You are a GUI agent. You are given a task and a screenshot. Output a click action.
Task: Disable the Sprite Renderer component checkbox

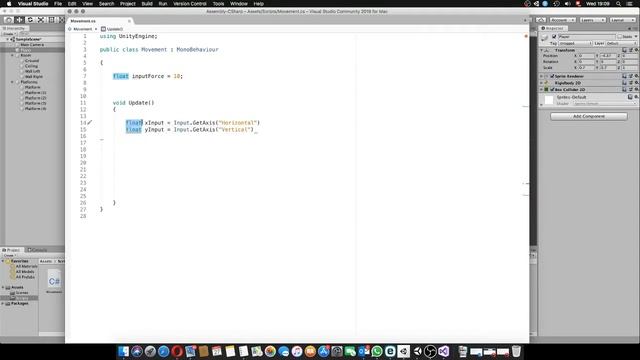tap(552, 76)
